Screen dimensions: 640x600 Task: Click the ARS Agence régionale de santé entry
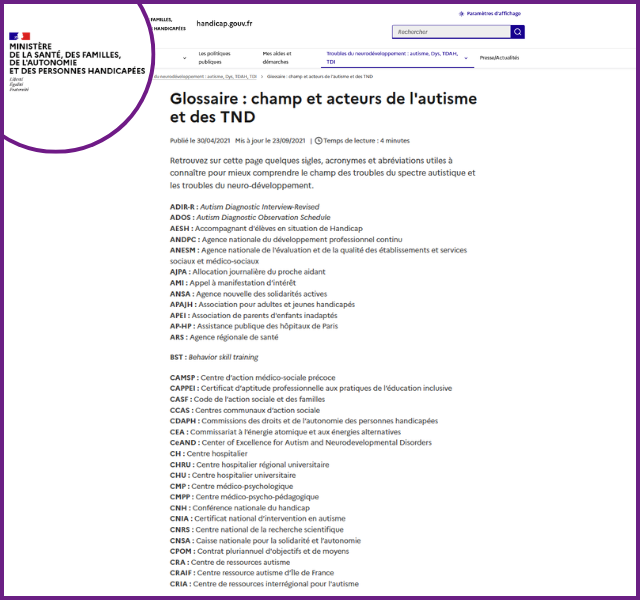(224, 337)
